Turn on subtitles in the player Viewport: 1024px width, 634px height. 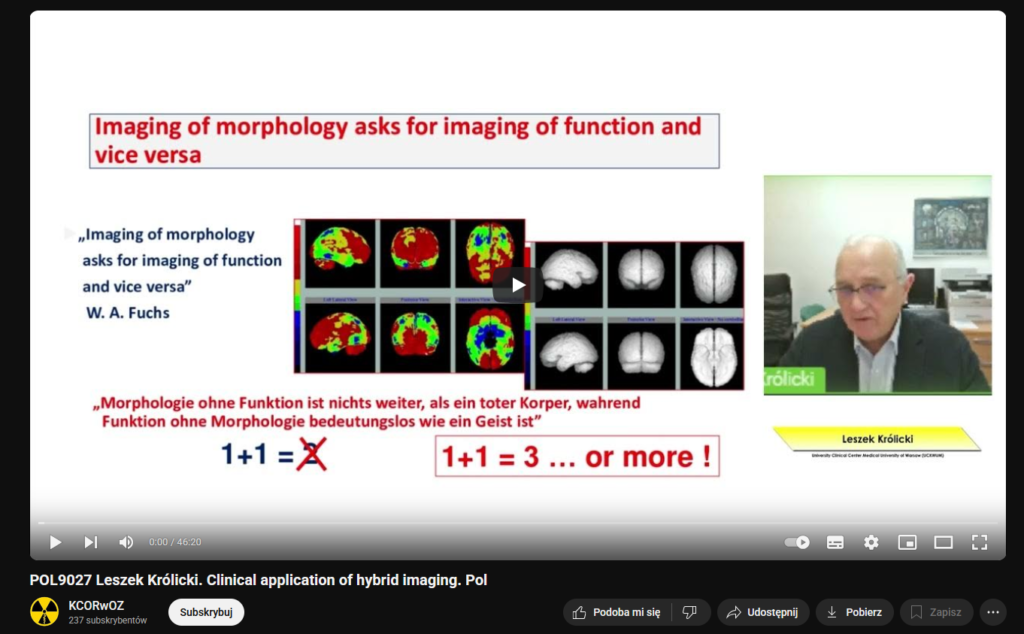coord(835,542)
